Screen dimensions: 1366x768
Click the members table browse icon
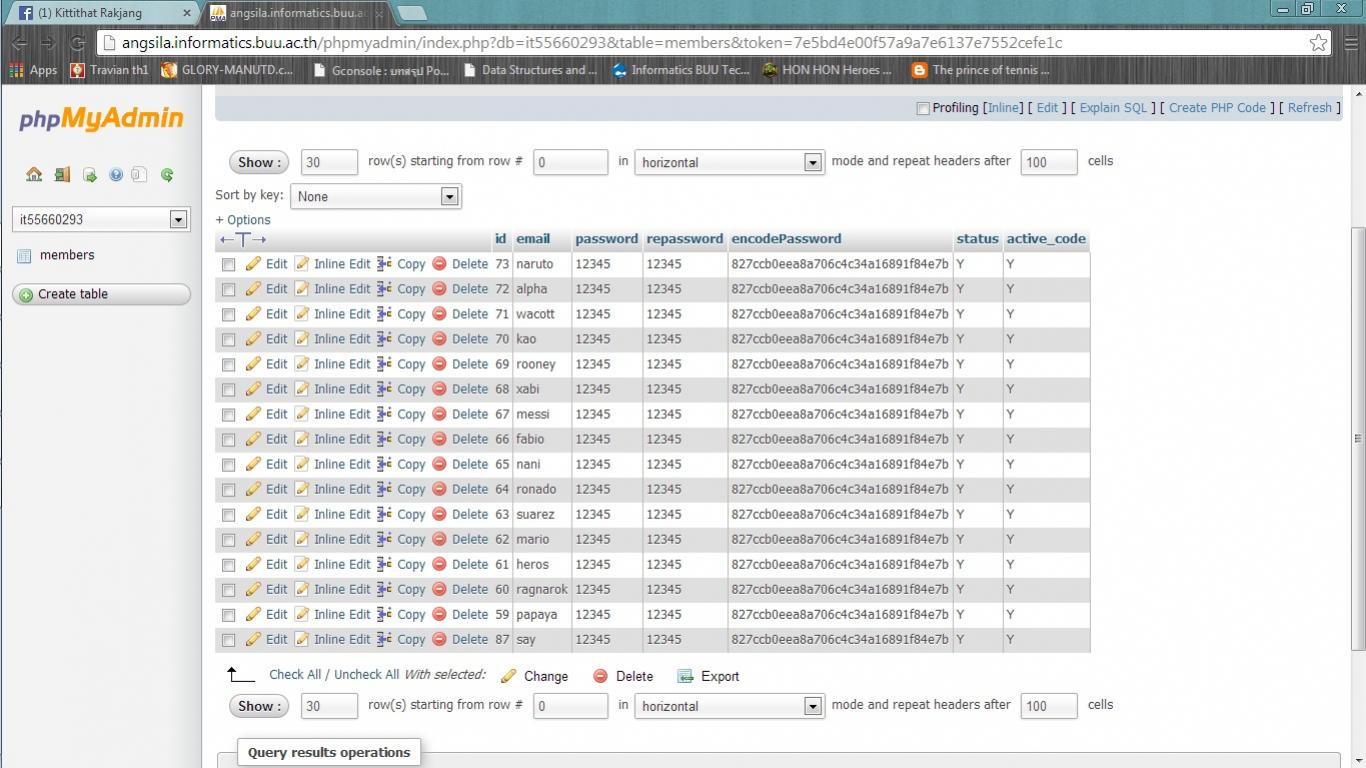(x=24, y=256)
